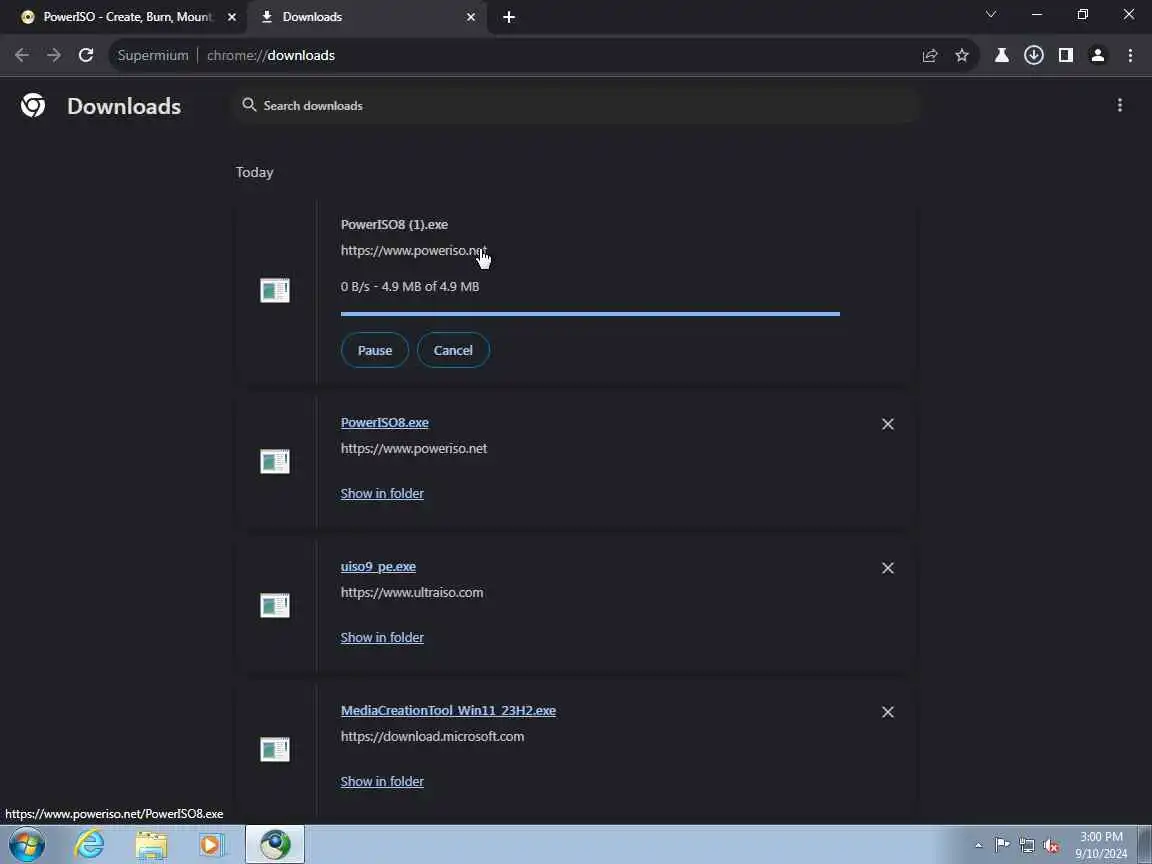The height and width of the screenshot is (864, 1152).
Task: Click the Action Center flag tray icon
Action: (x=1001, y=845)
